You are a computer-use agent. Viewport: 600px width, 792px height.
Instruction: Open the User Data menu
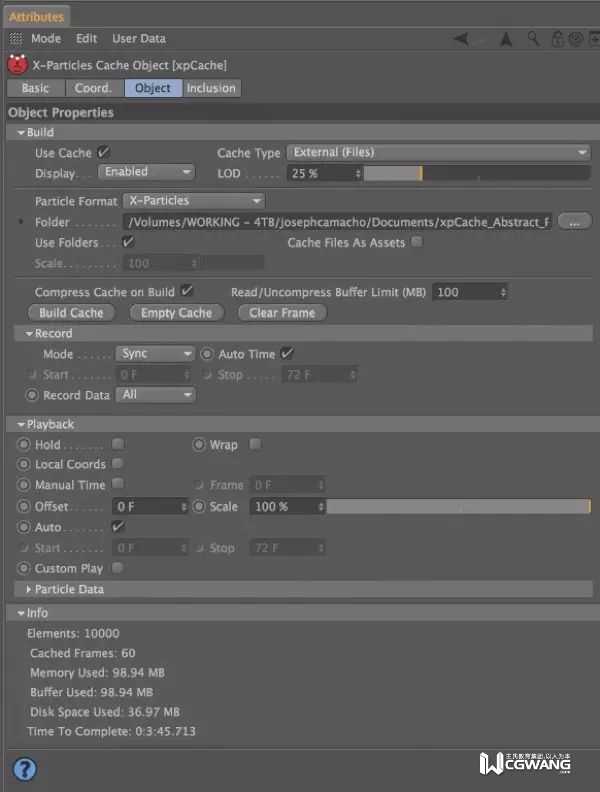pyautogui.click(x=139, y=38)
